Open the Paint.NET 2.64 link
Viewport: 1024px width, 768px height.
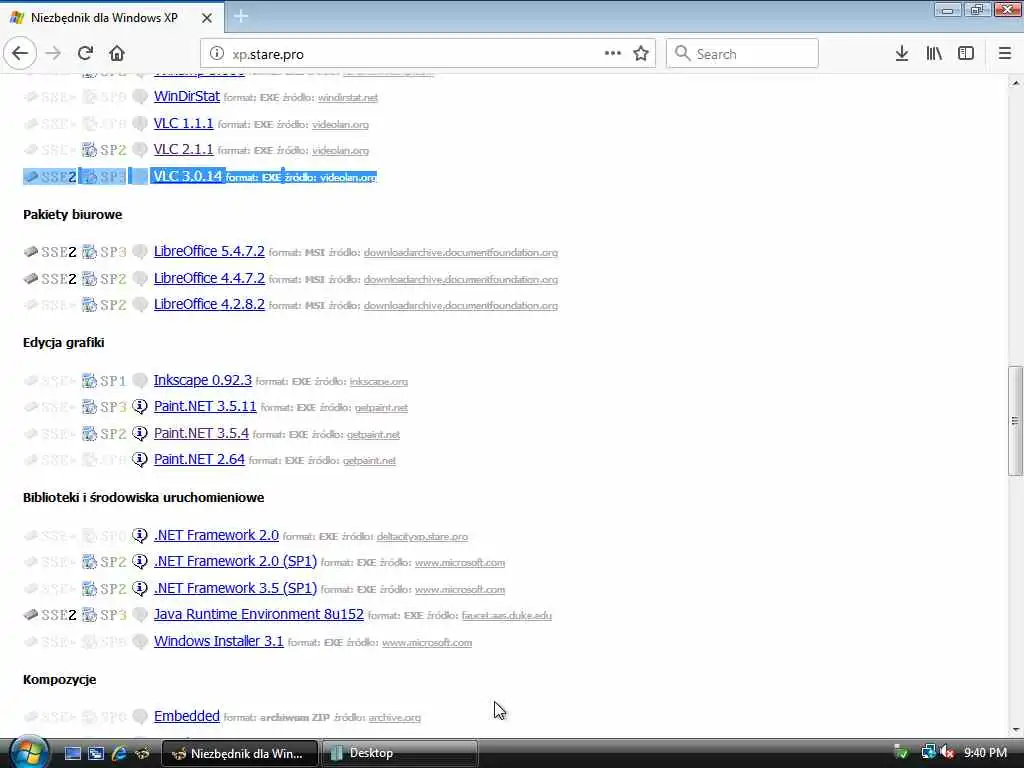(x=199, y=459)
